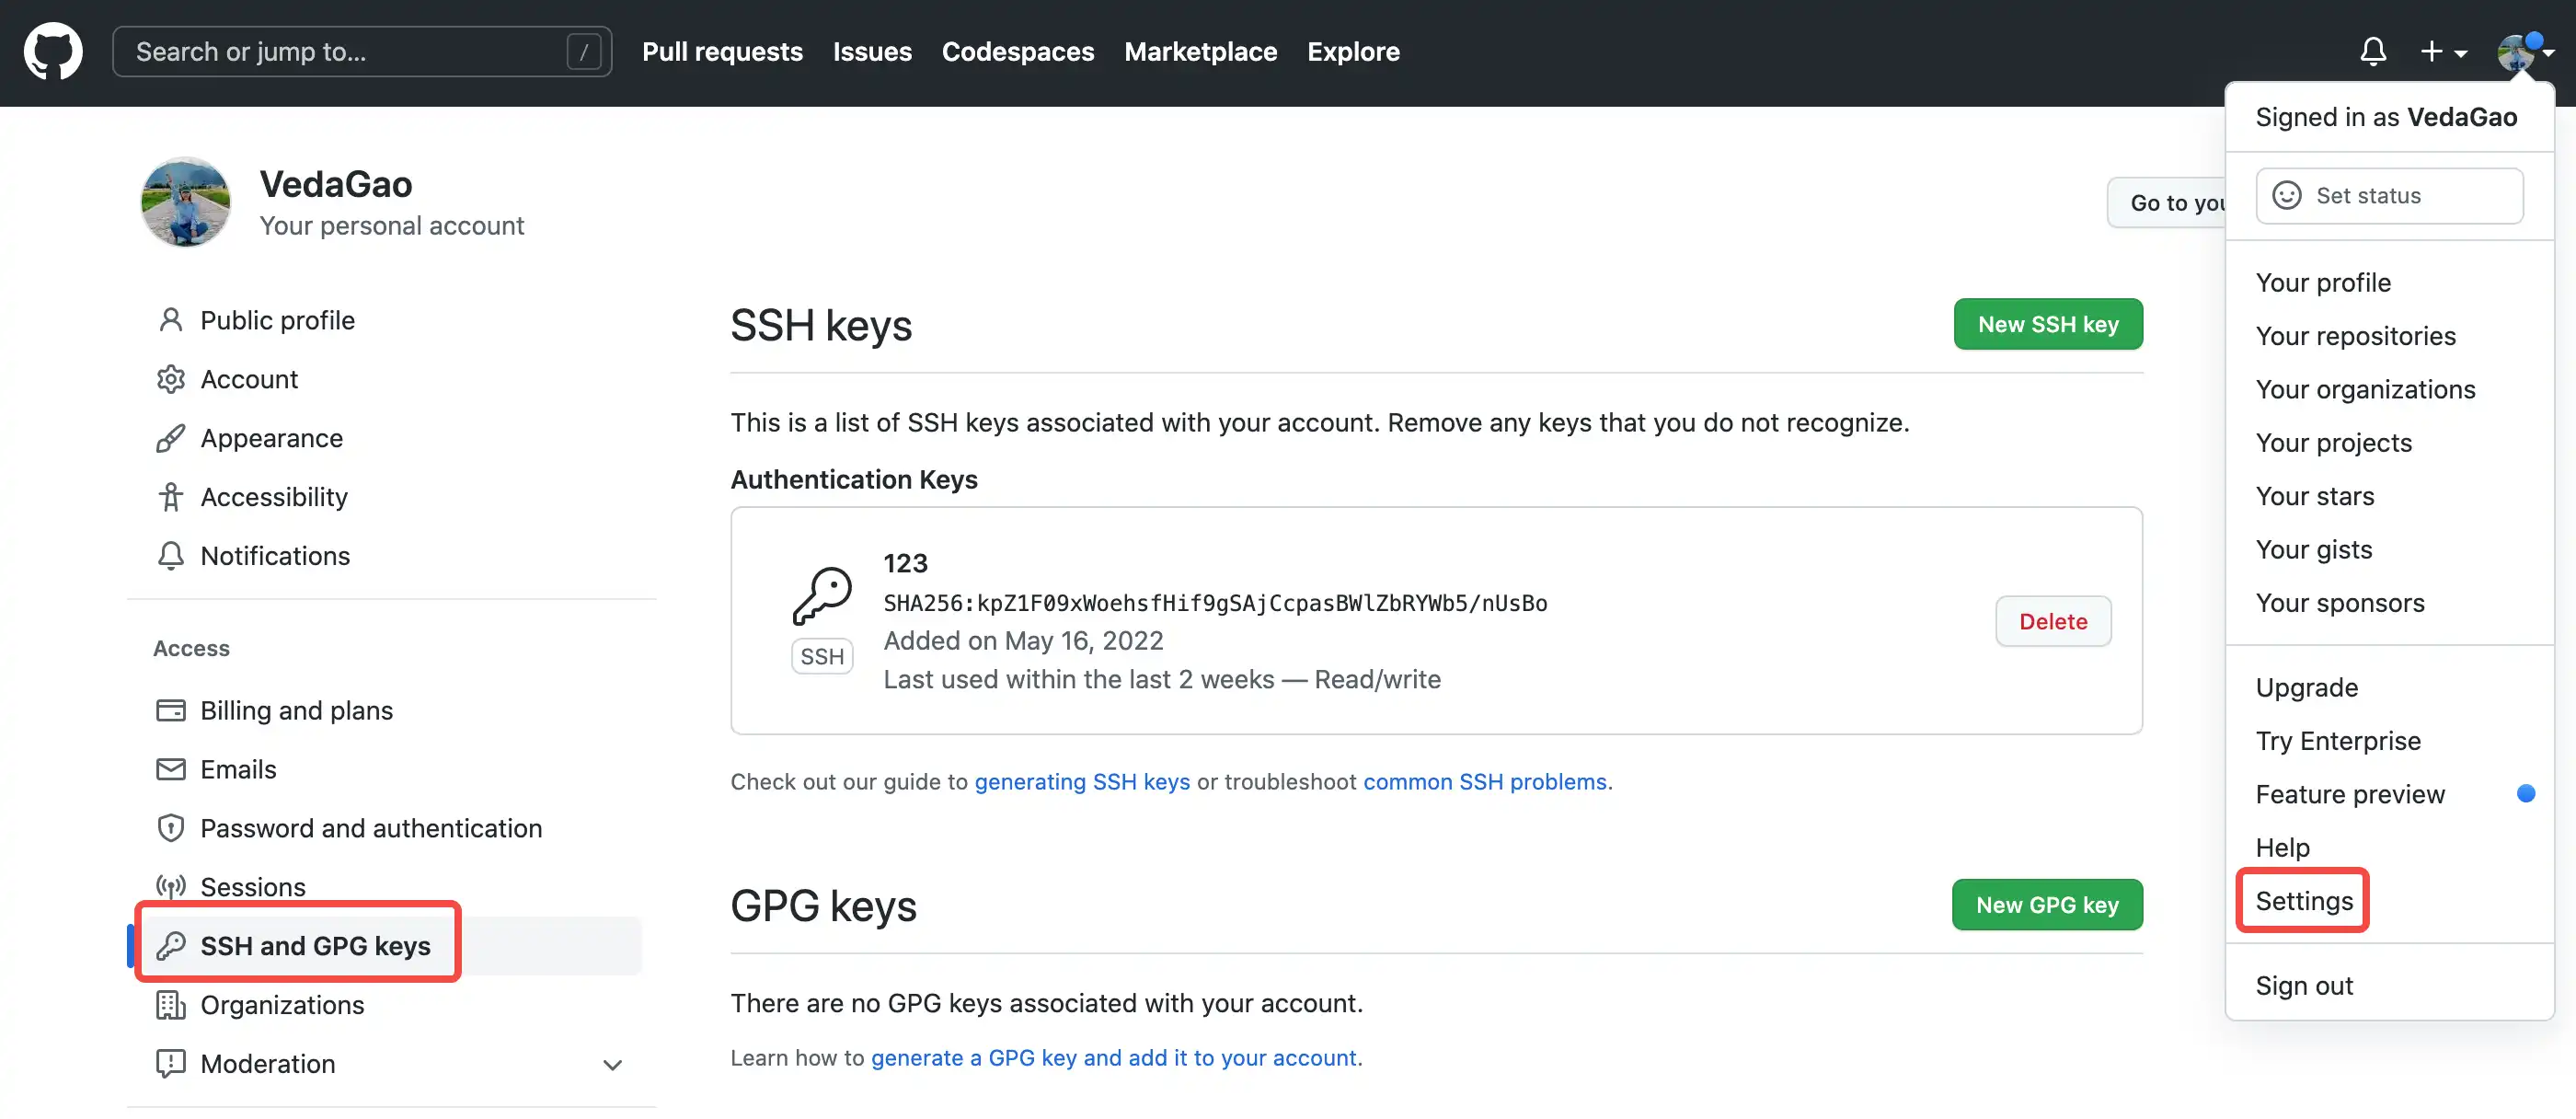
Task: Click the large key icon for key 123
Action: coord(822,596)
